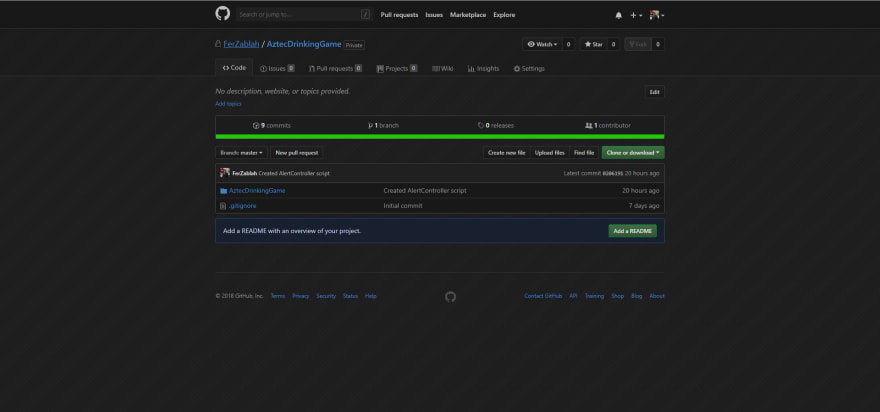The height and width of the screenshot is (412, 880).
Task: Open the .gitignore file
Action: click(x=242, y=206)
